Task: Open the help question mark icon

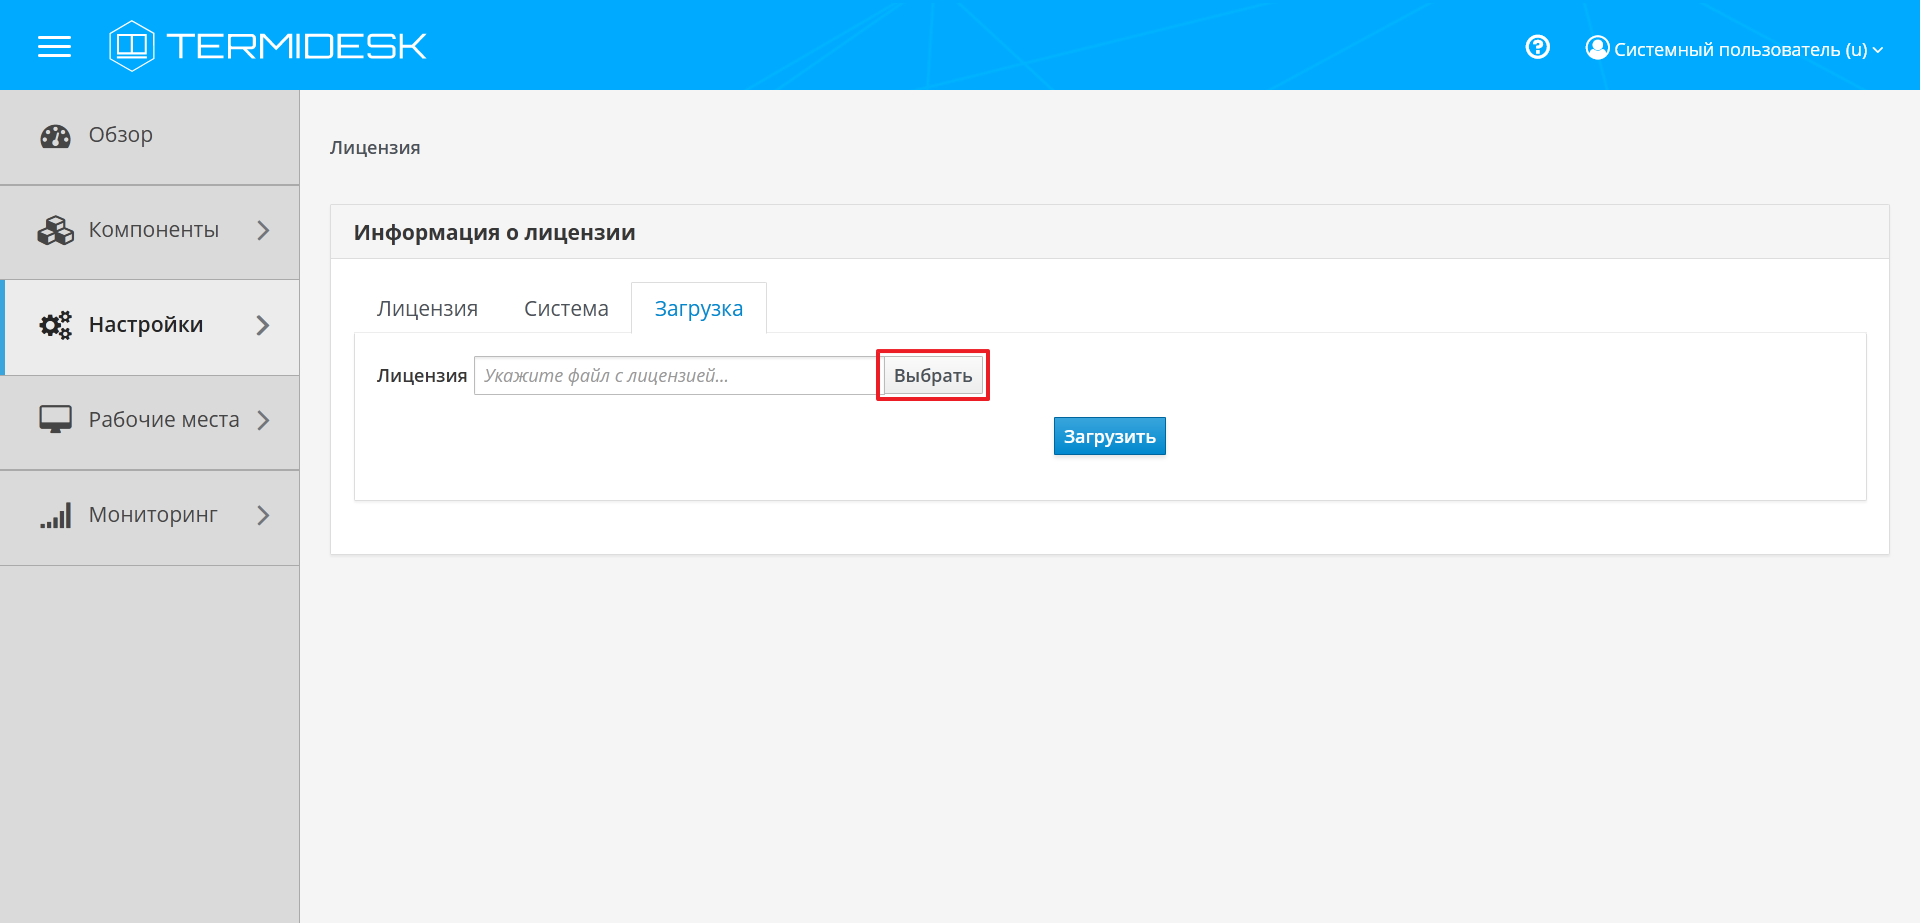Action: [1537, 47]
